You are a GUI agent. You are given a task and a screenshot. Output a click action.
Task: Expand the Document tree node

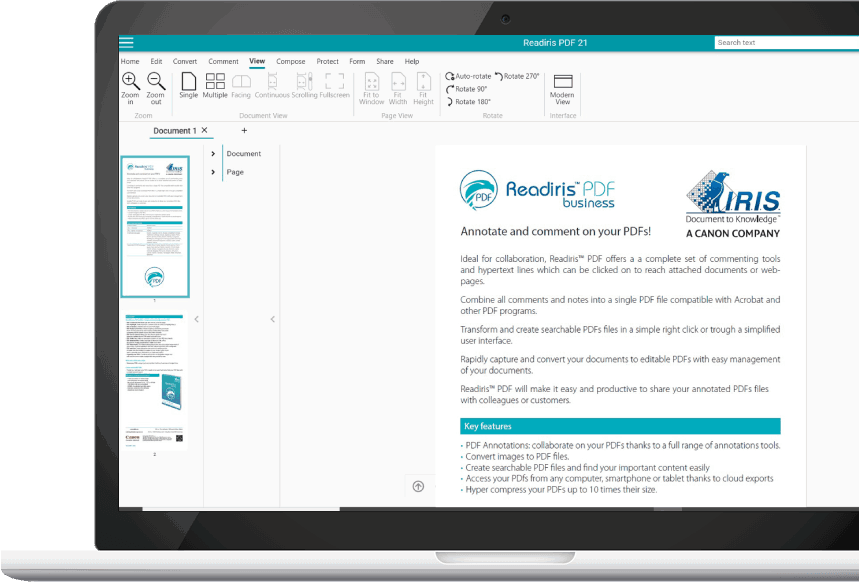(x=213, y=154)
